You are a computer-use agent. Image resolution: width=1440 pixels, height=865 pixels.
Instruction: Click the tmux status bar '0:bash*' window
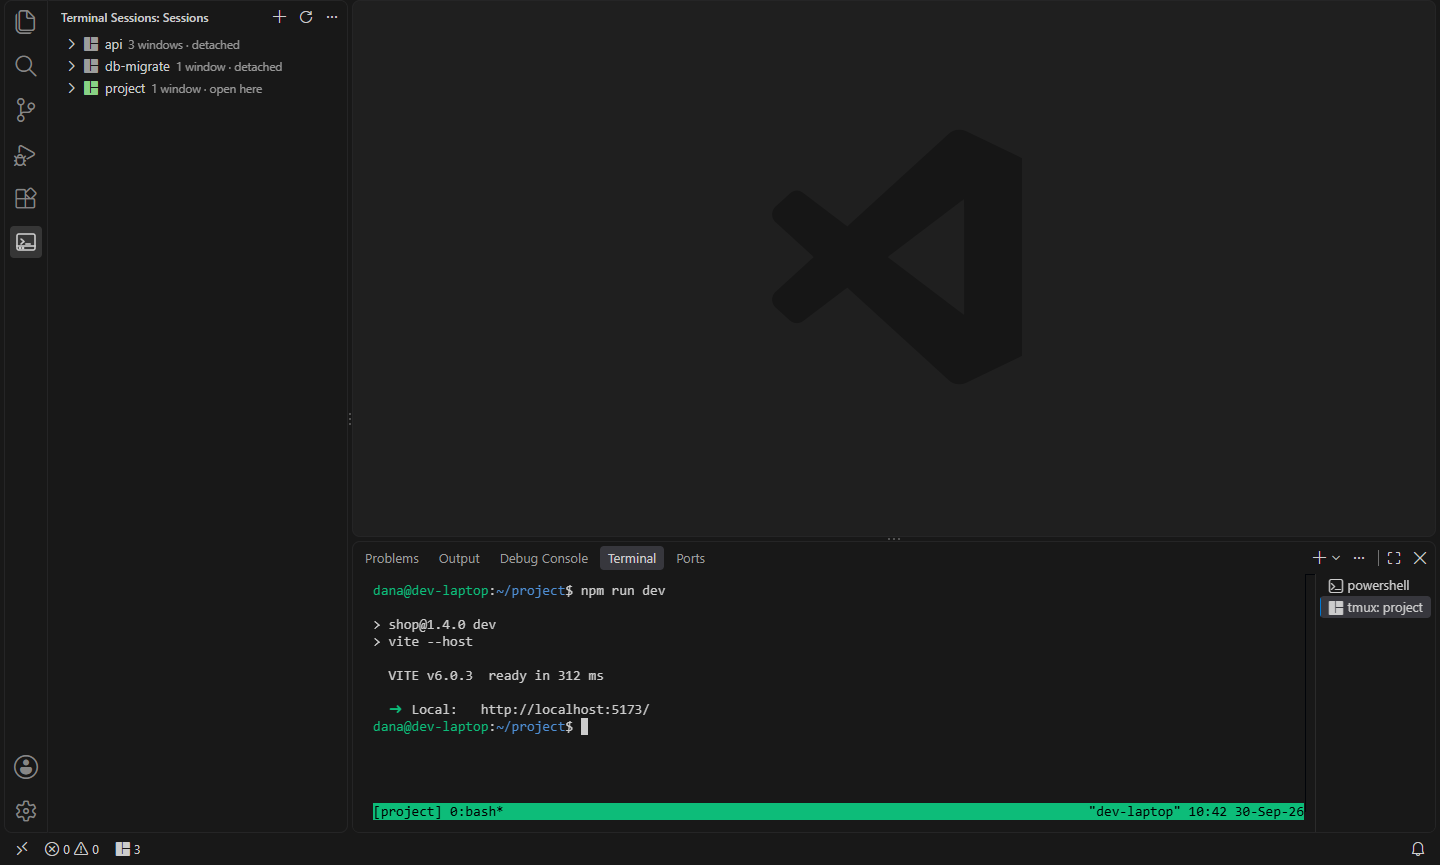476,812
